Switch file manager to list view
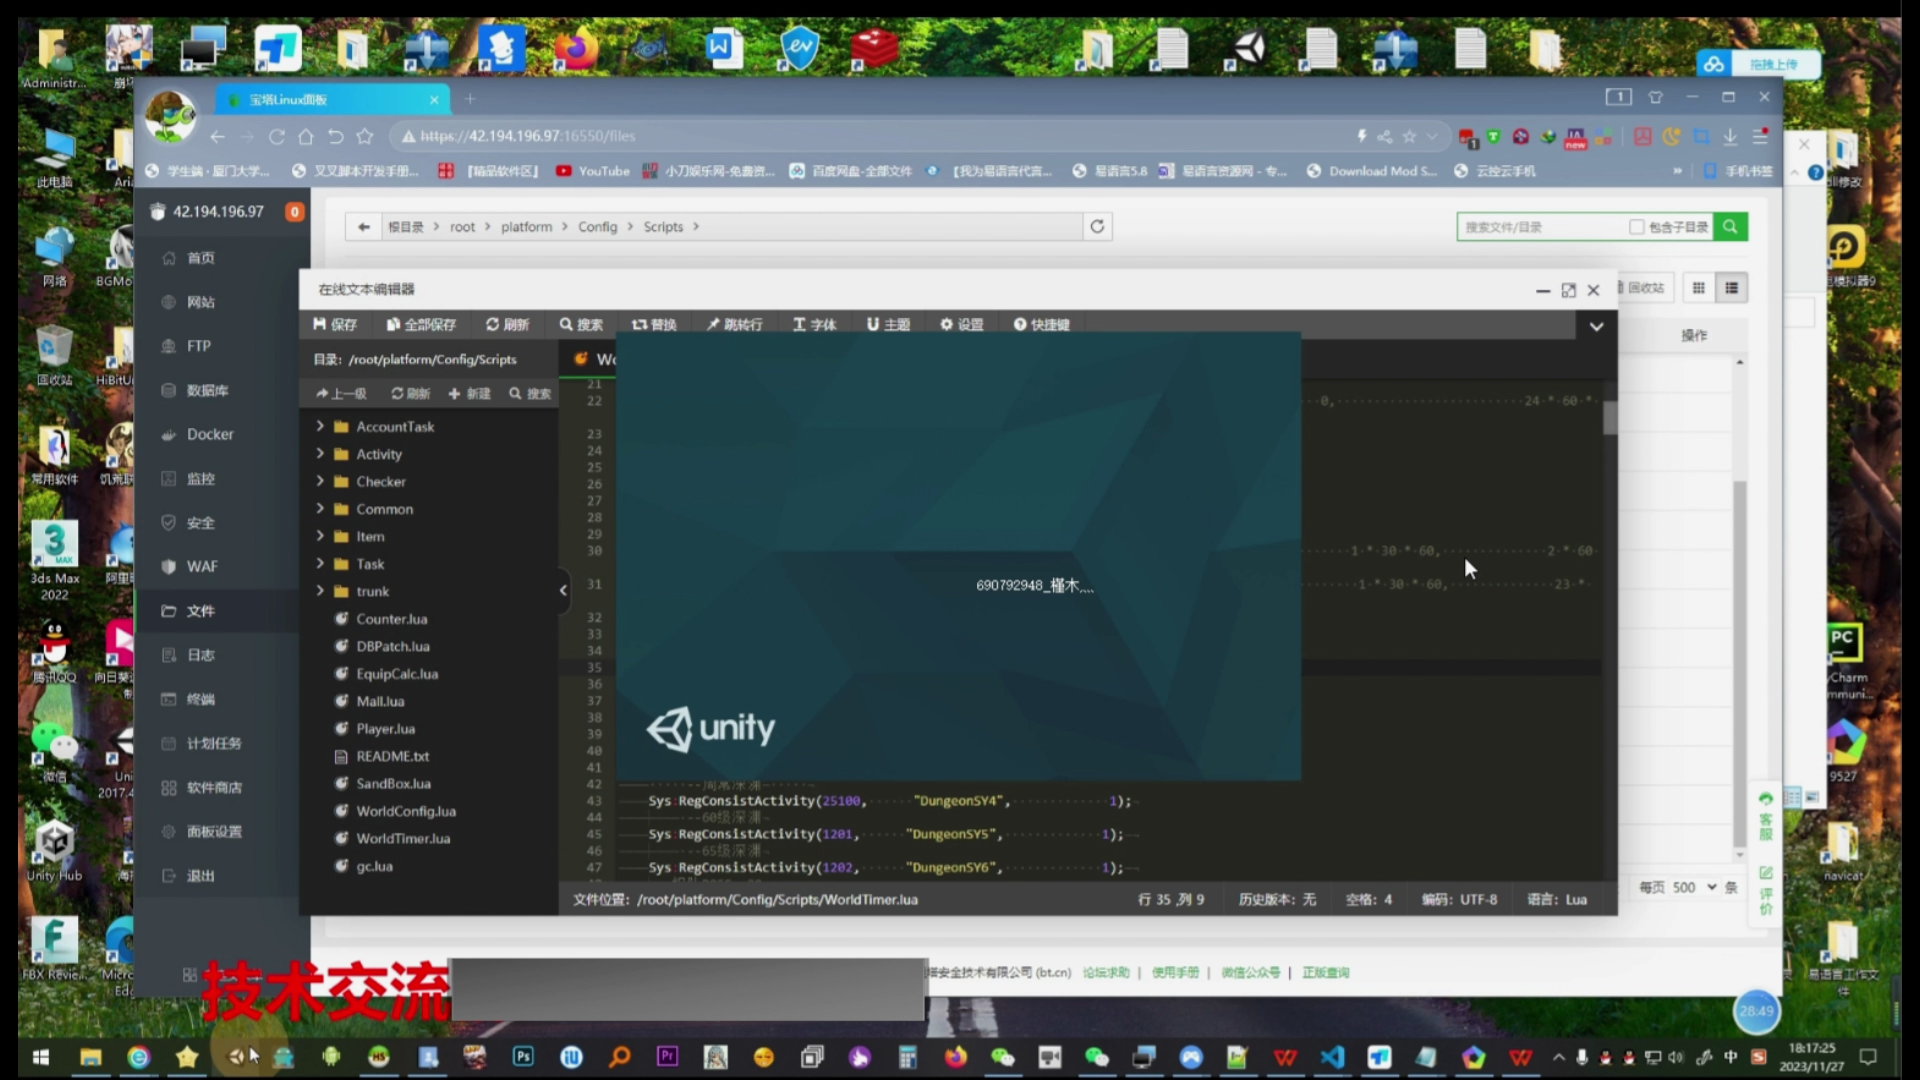 [1731, 288]
